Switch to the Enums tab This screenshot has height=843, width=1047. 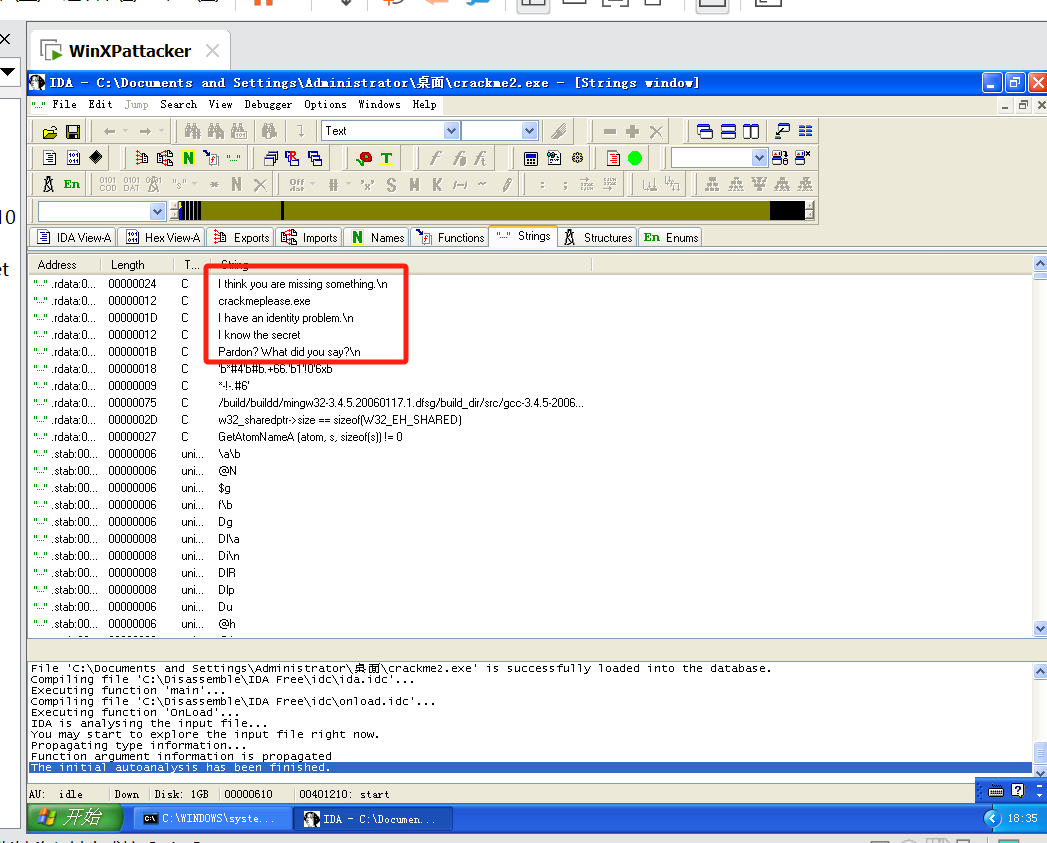coord(670,237)
